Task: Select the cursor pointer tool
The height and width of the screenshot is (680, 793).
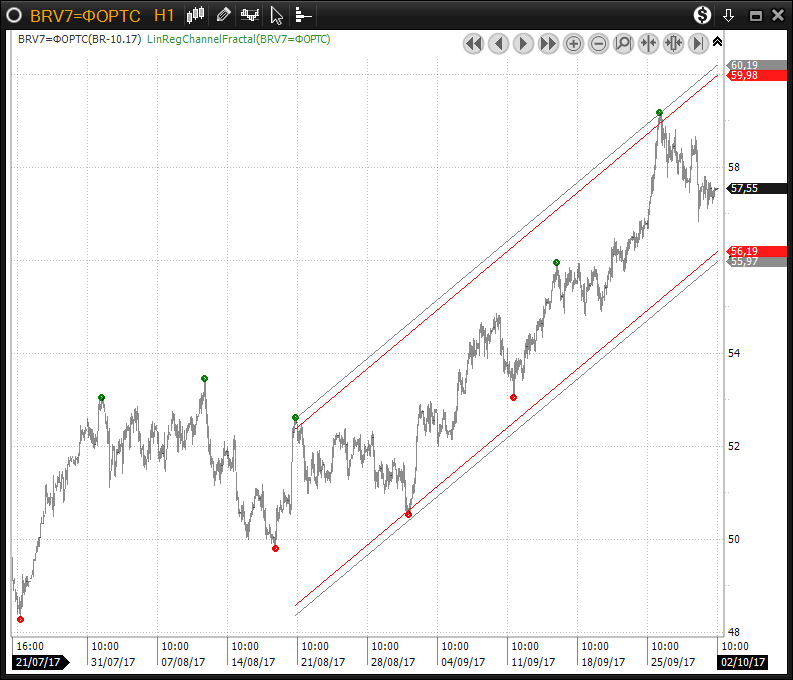Action: click(277, 15)
